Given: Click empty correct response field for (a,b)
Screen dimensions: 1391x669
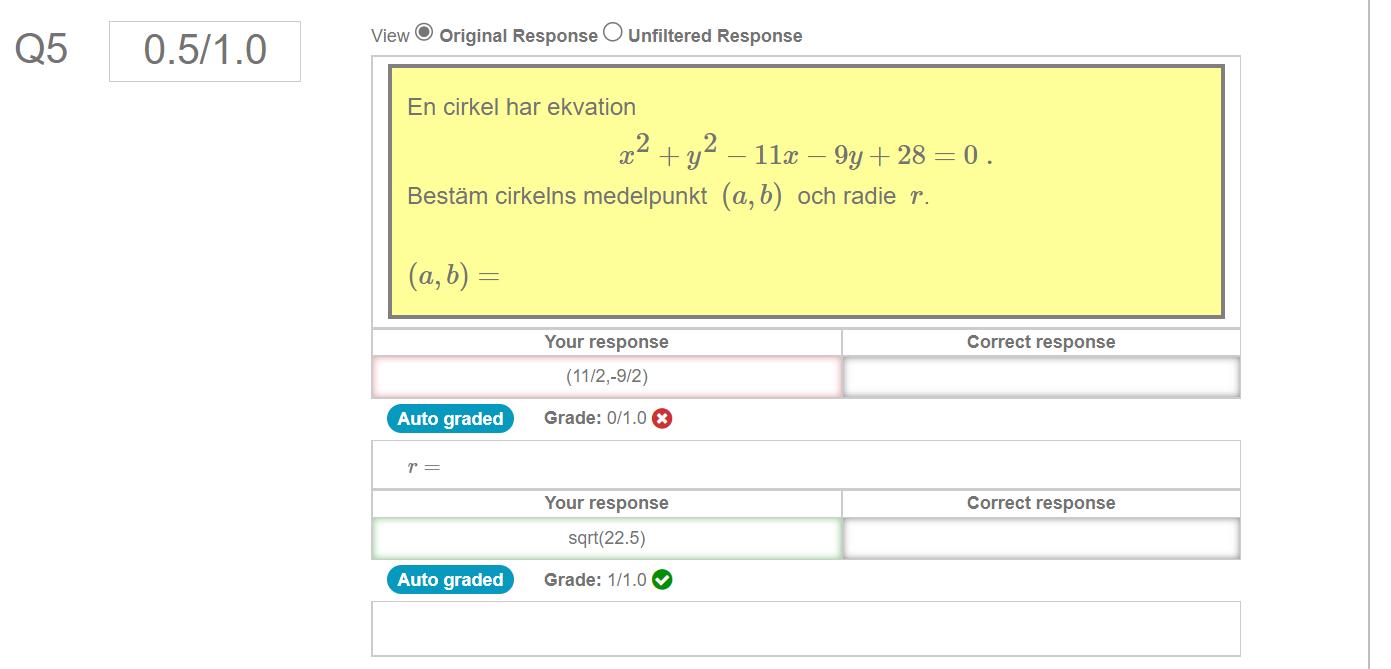Looking at the screenshot, I should [x=1041, y=377].
